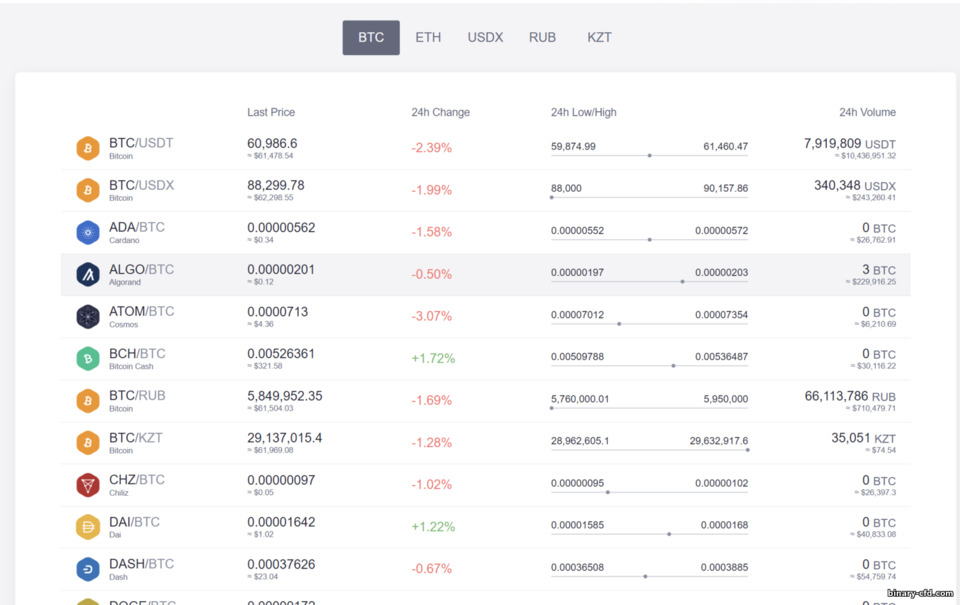Click the Bitcoin icon in BTC/USDT row
Screen dimensions: 960x605
(88, 148)
